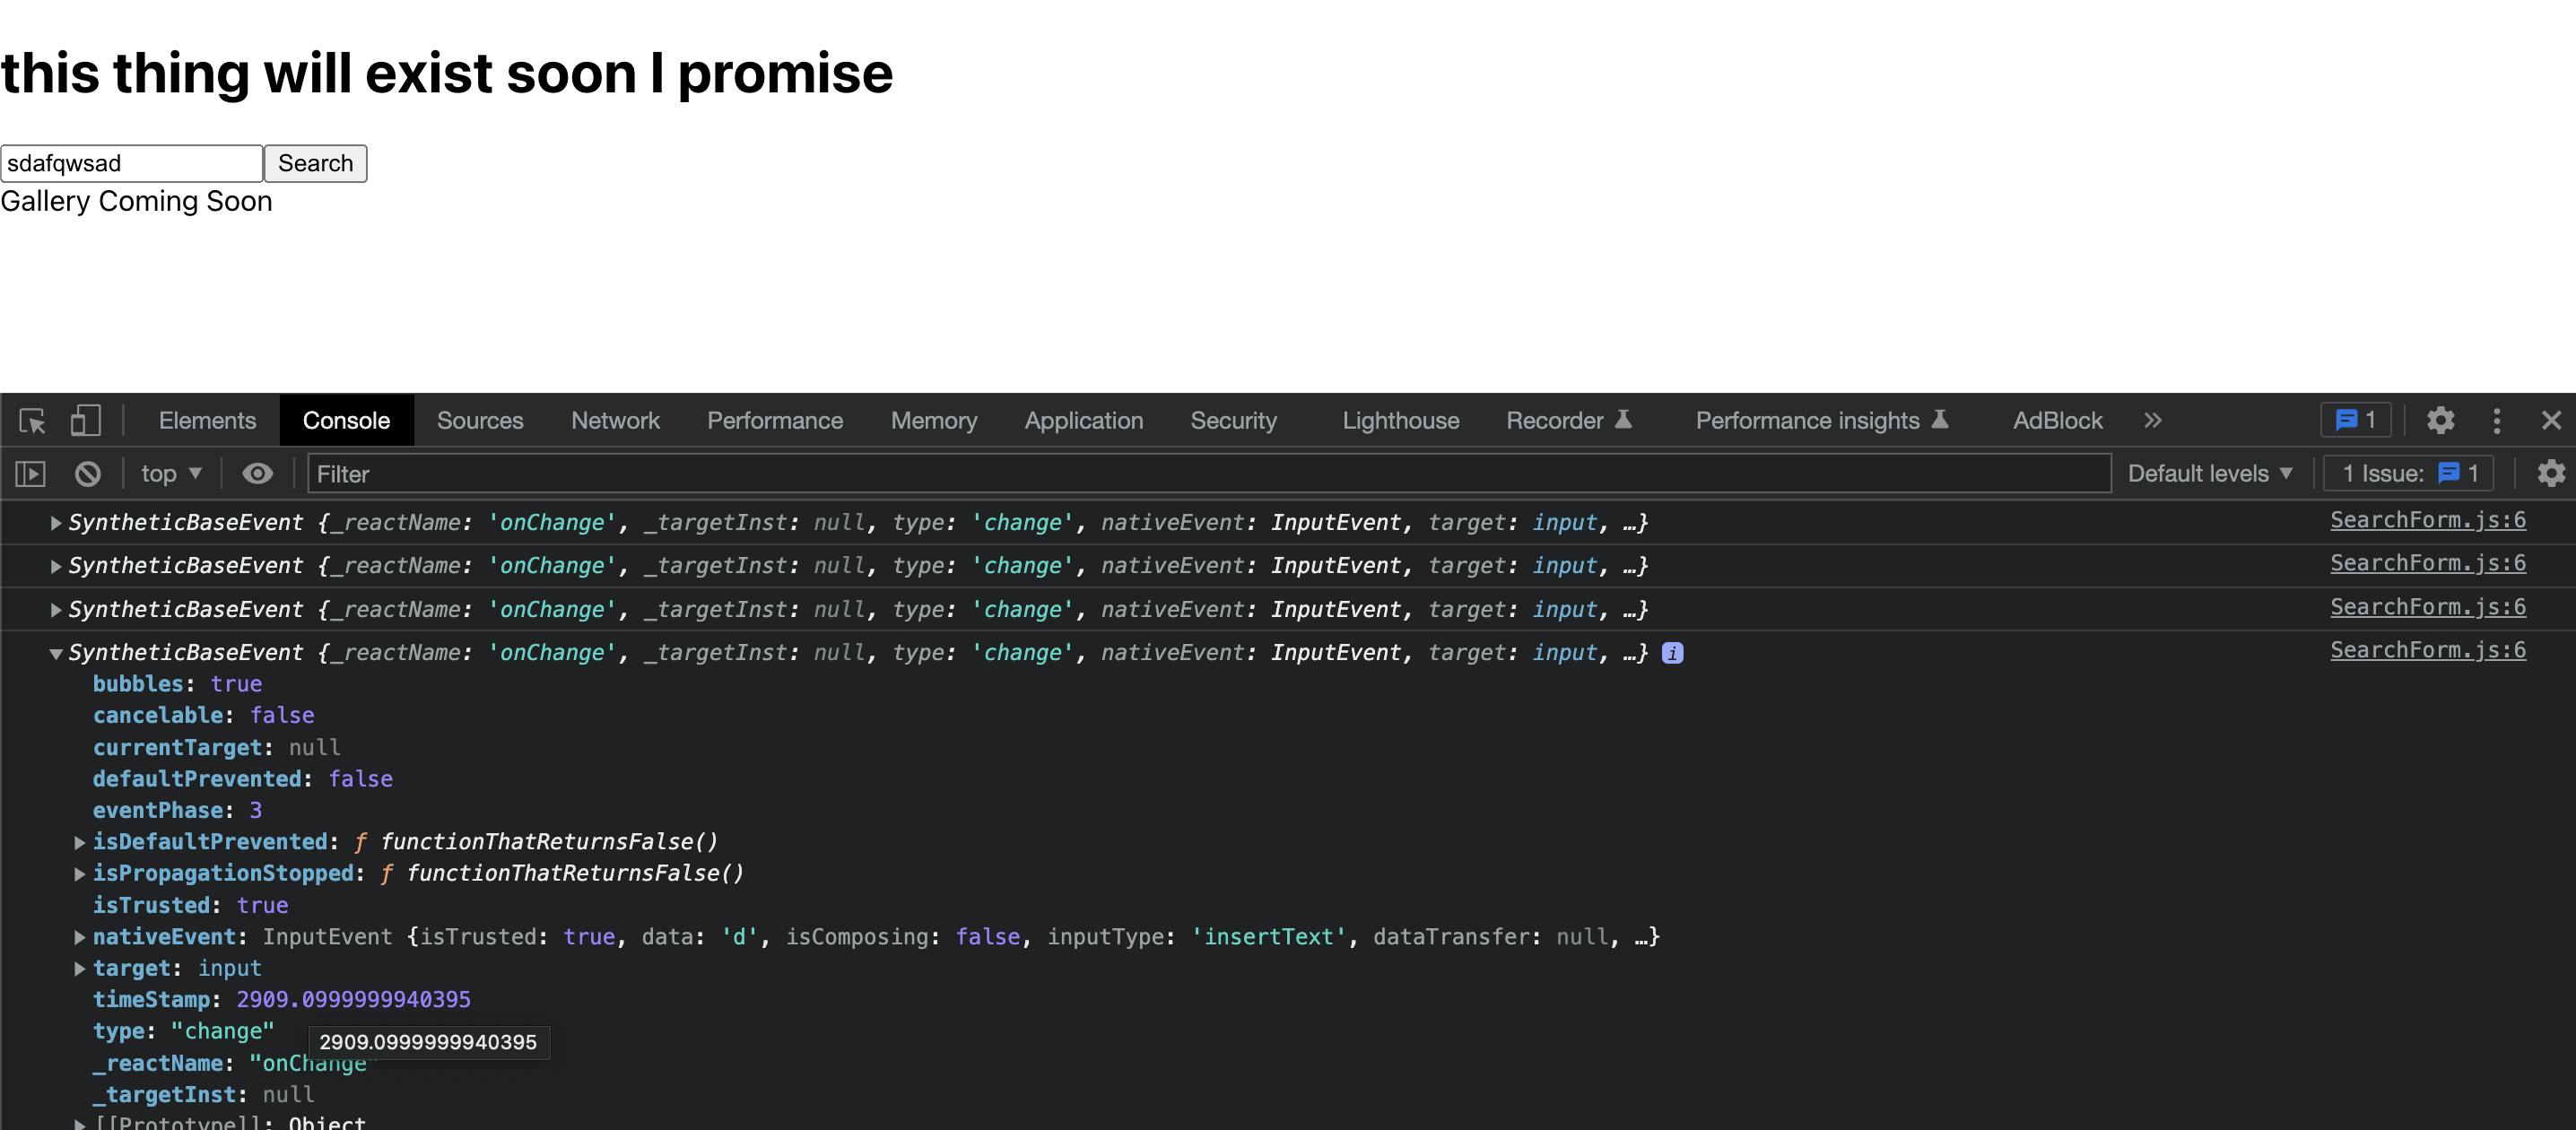Switch to the Sources tab
The height and width of the screenshot is (1130, 2576).
click(480, 419)
